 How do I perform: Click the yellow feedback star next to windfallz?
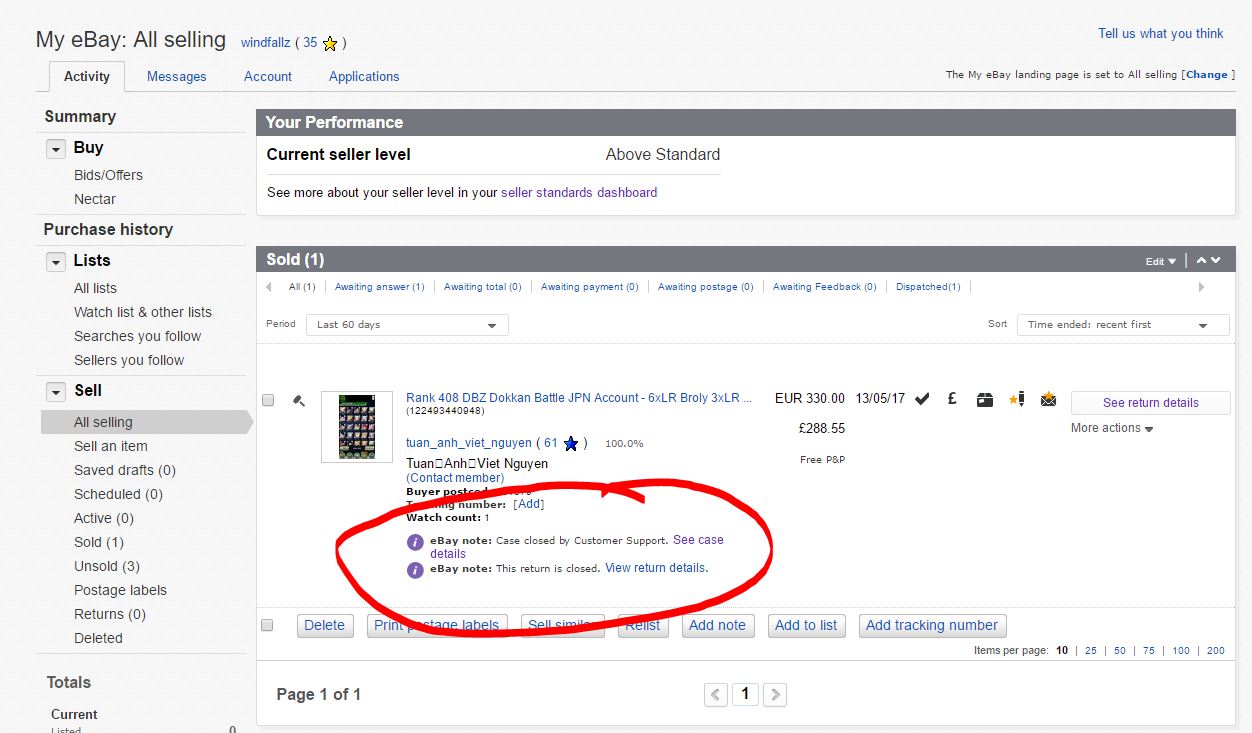(x=330, y=43)
